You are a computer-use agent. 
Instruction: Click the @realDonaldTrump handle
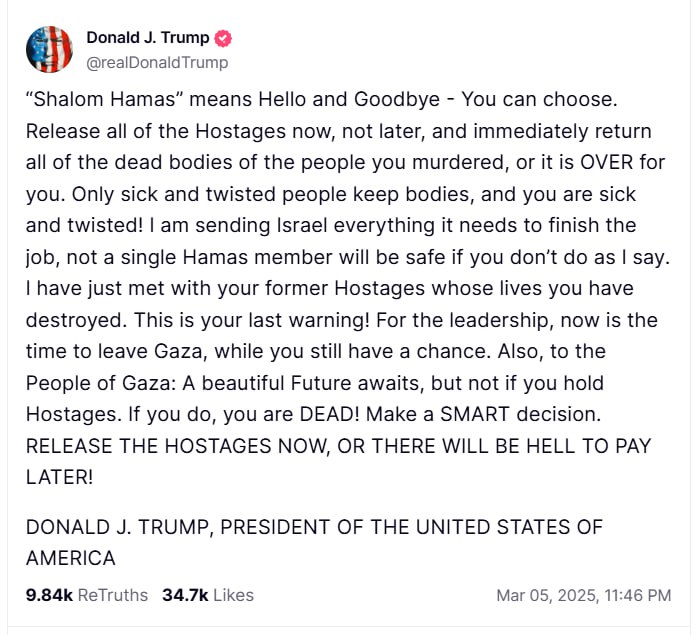(157, 62)
